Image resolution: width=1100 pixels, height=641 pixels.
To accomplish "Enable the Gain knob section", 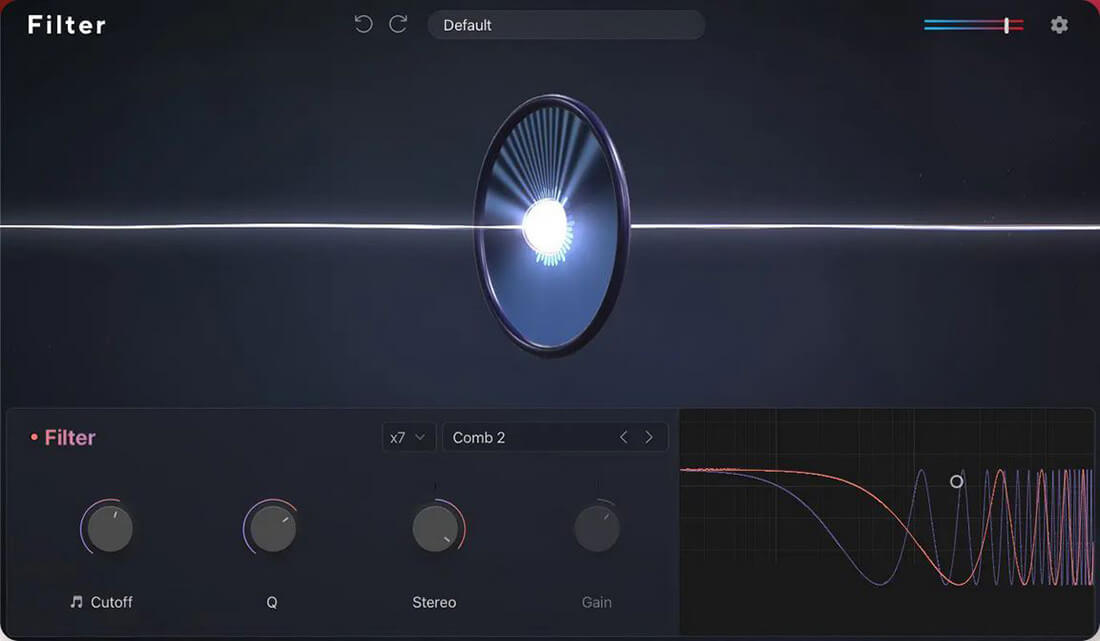I will (596, 527).
